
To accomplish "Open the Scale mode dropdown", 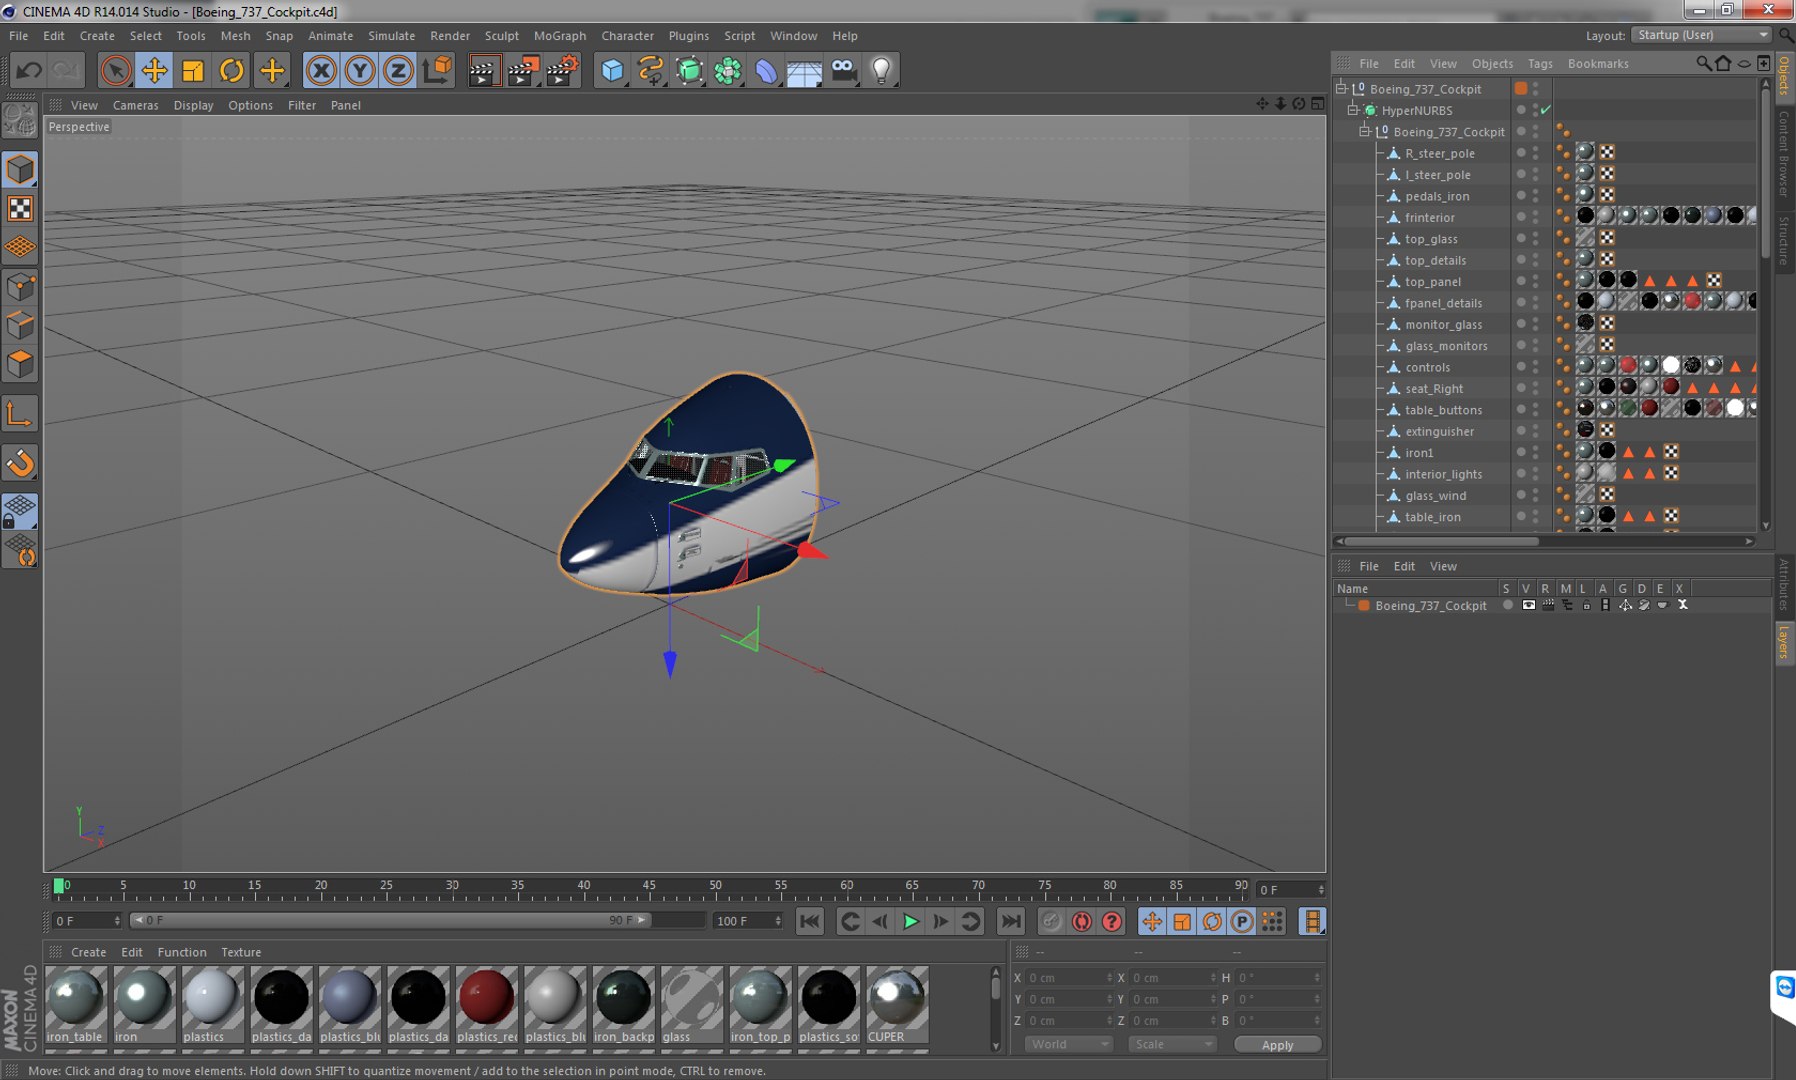I will (x=1172, y=1044).
